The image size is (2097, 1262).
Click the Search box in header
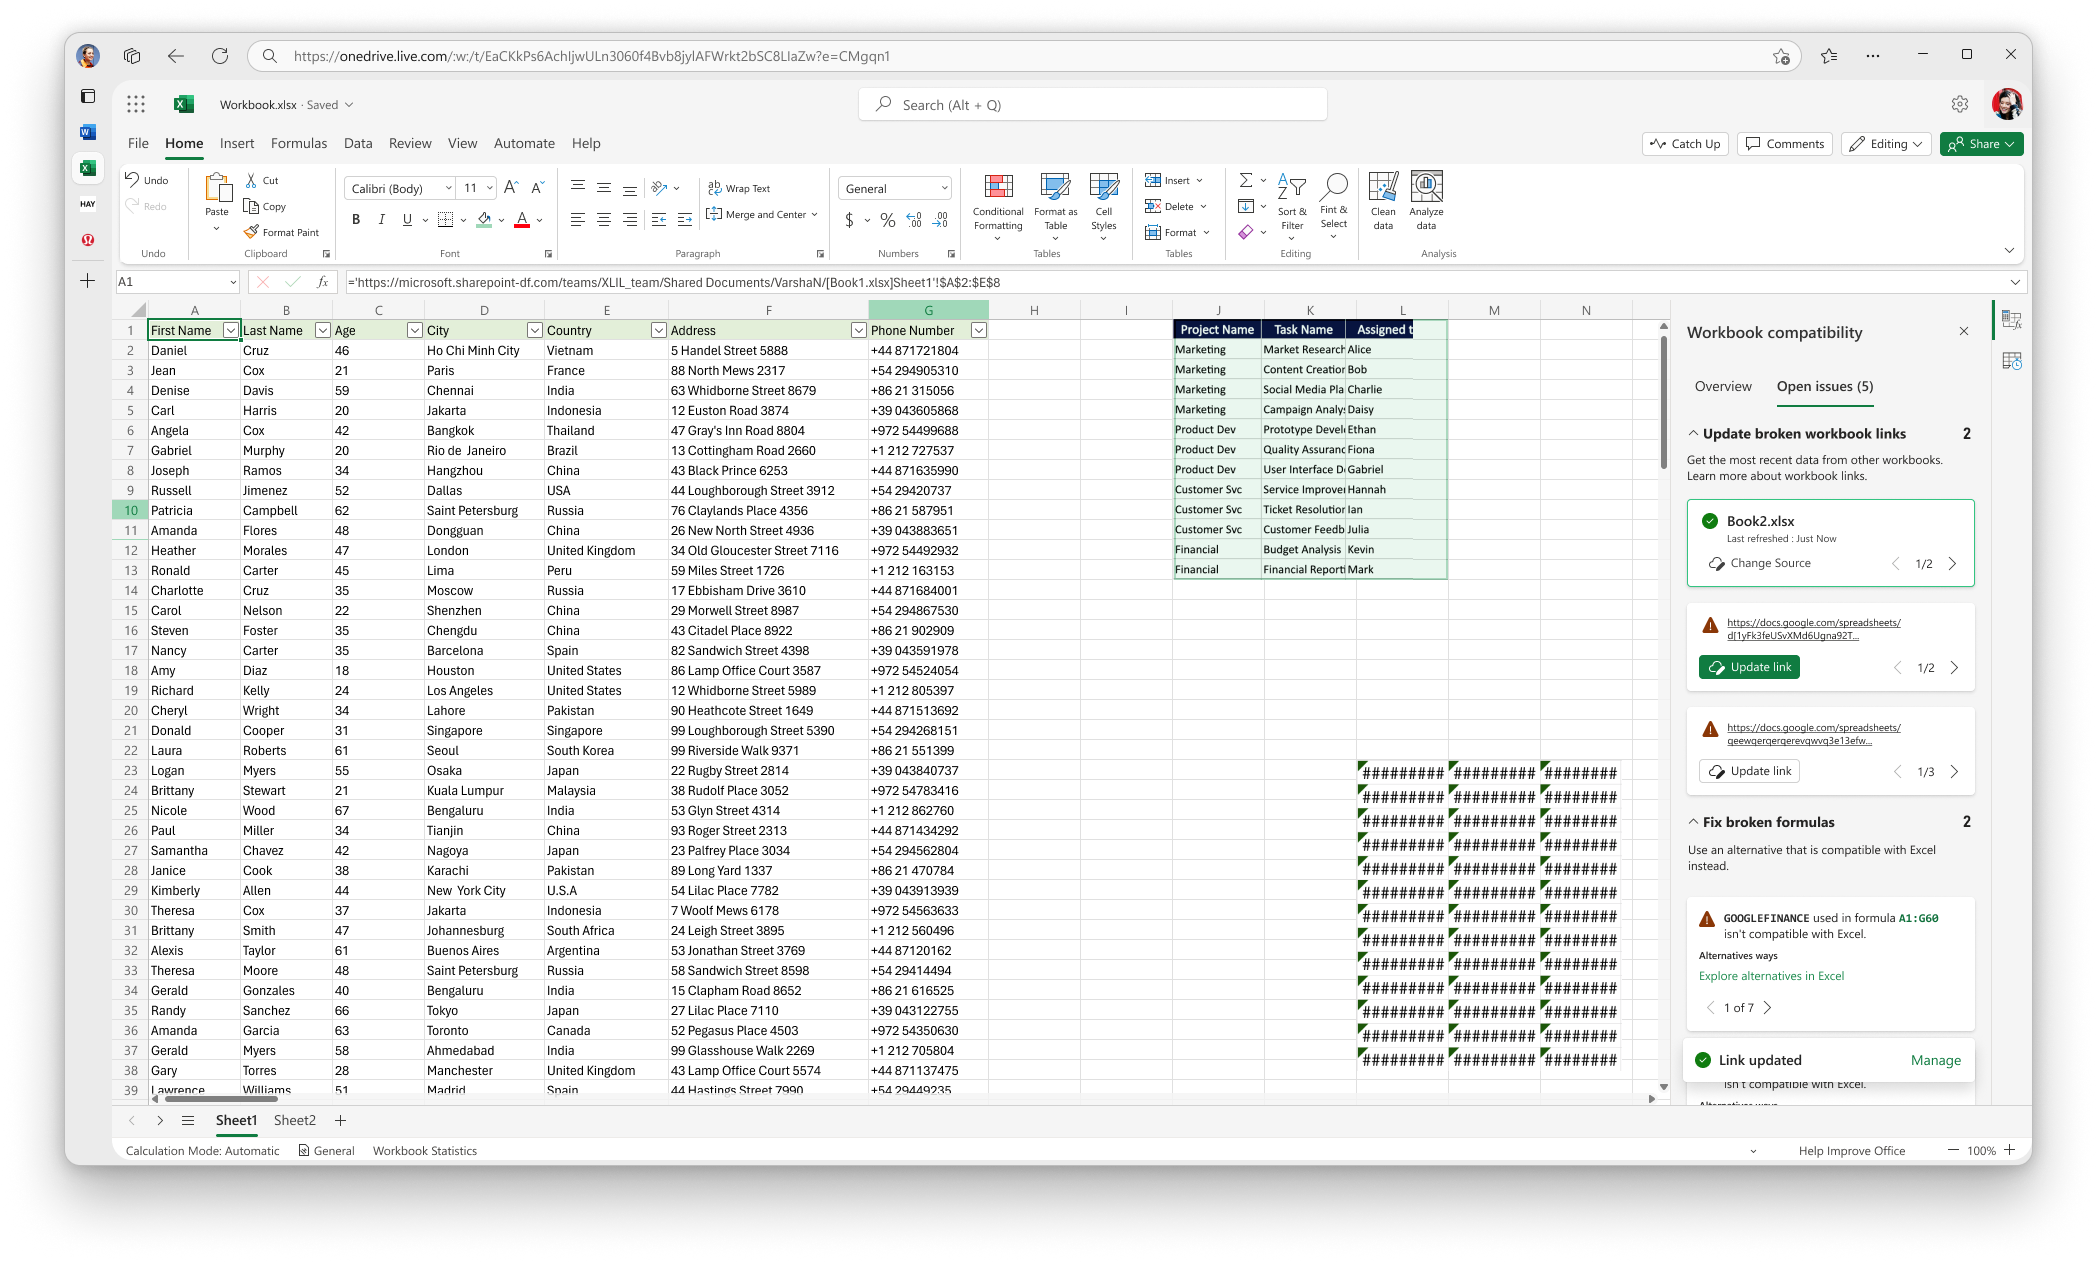[x=1092, y=105]
